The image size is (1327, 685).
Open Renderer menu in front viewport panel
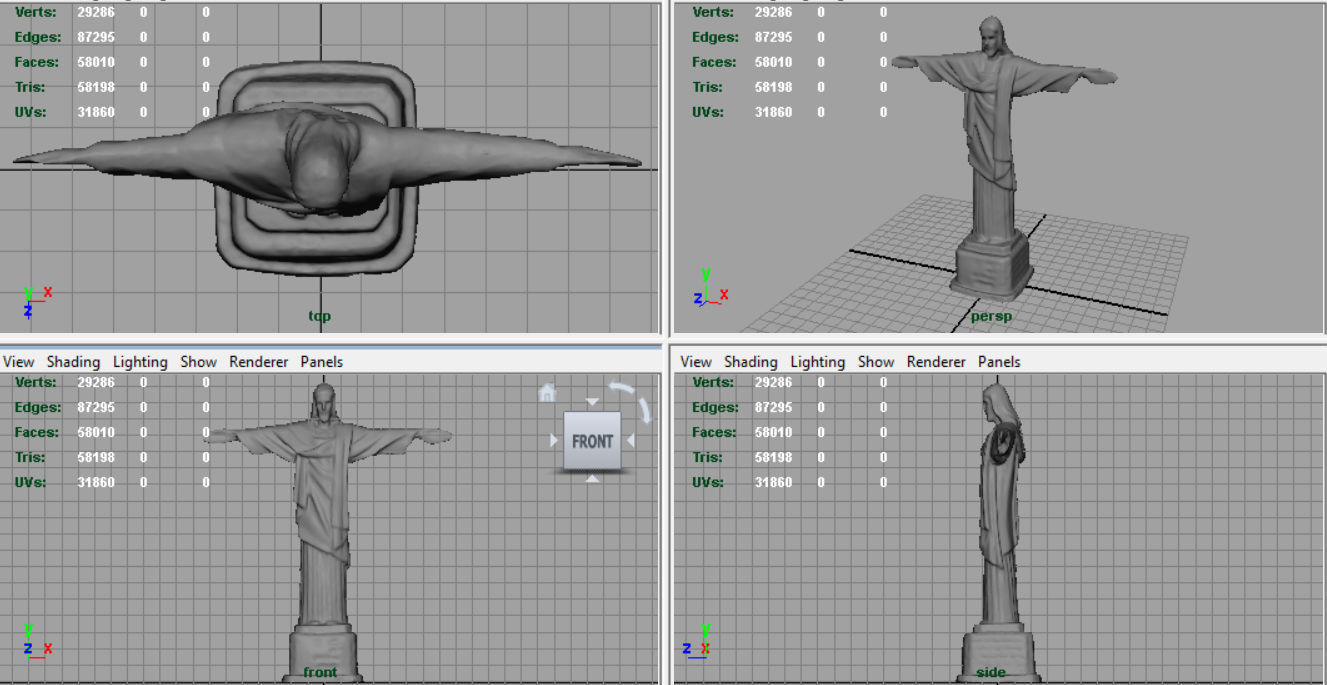(258, 362)
